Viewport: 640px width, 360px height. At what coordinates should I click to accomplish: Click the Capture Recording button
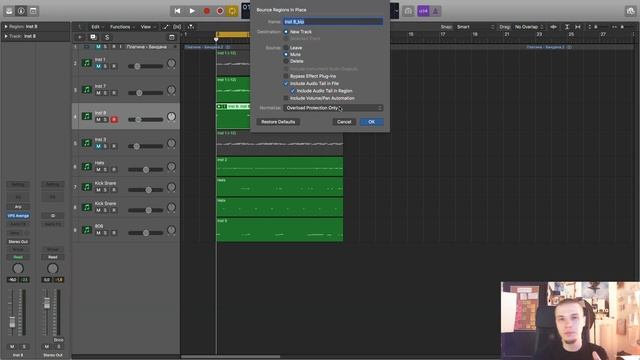click(220, 11)
